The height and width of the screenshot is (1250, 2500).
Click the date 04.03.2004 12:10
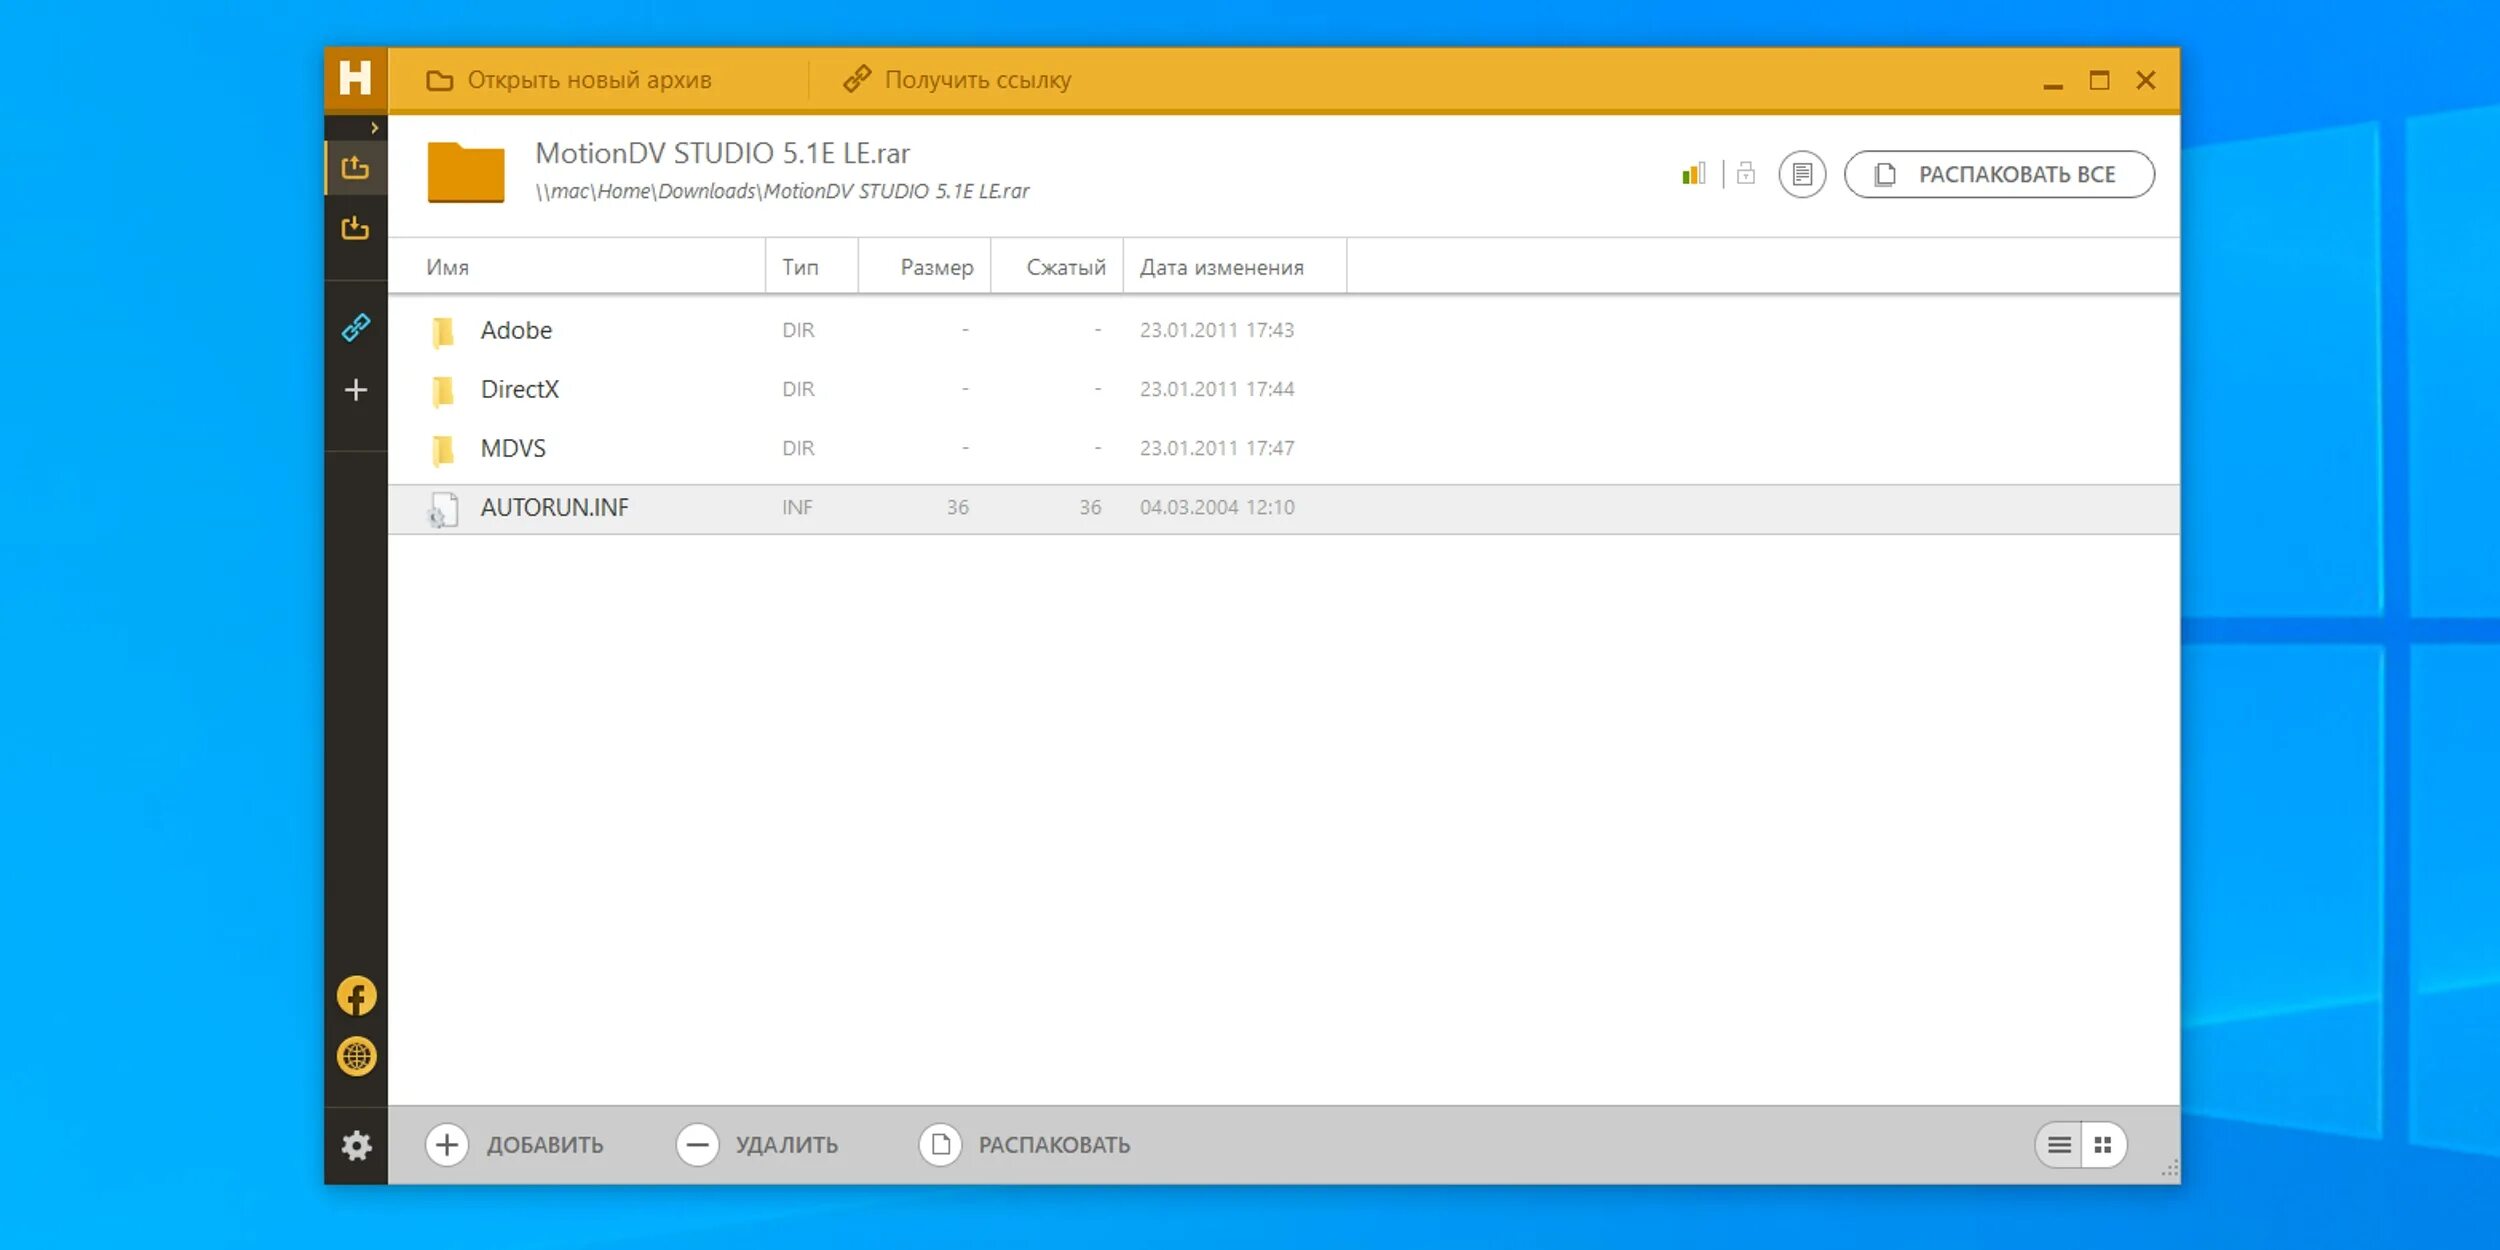(x=1217, y=507)
